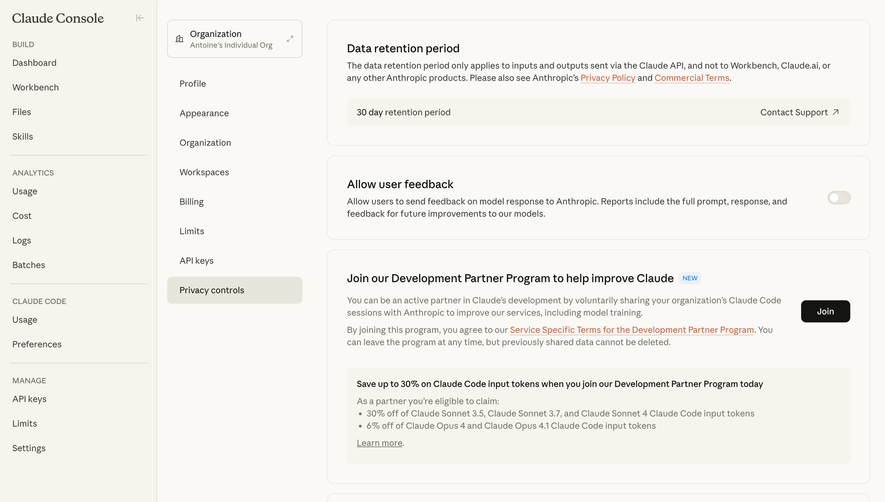Go to Files page
Screen dimensions: 885x502
(x=21, y=112)
